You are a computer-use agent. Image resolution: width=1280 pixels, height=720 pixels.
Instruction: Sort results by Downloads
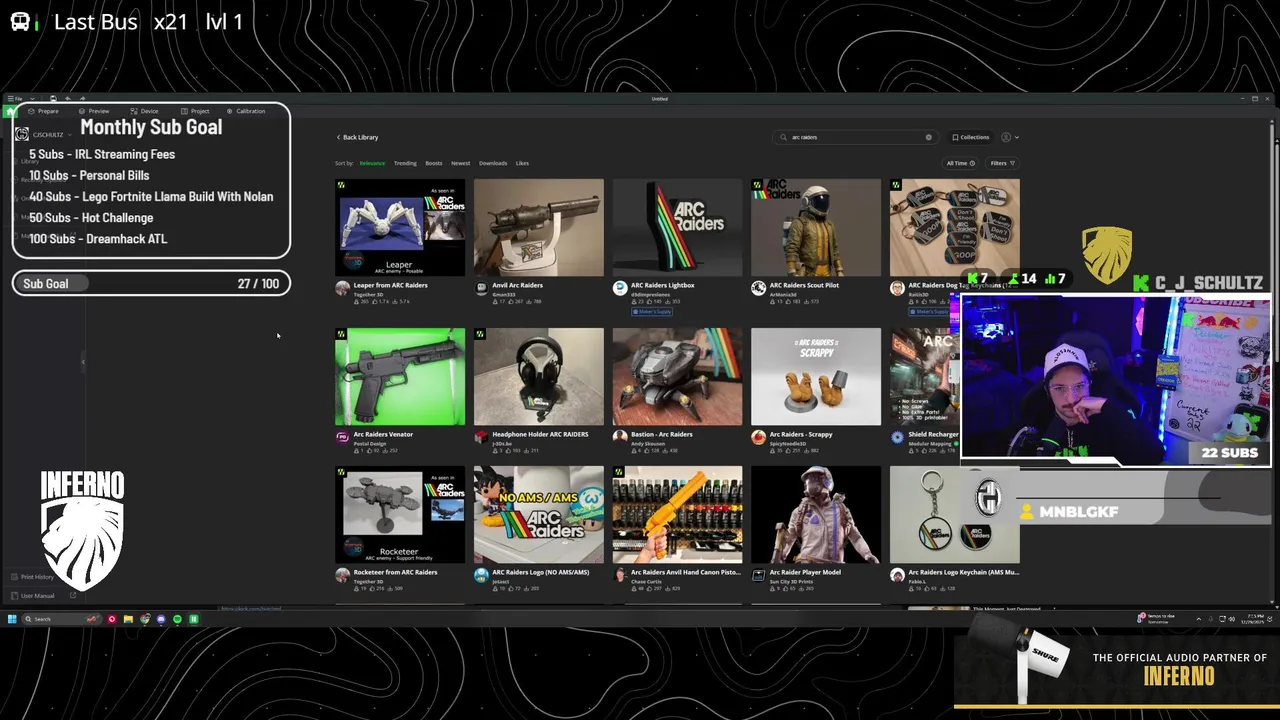(493, 163)
